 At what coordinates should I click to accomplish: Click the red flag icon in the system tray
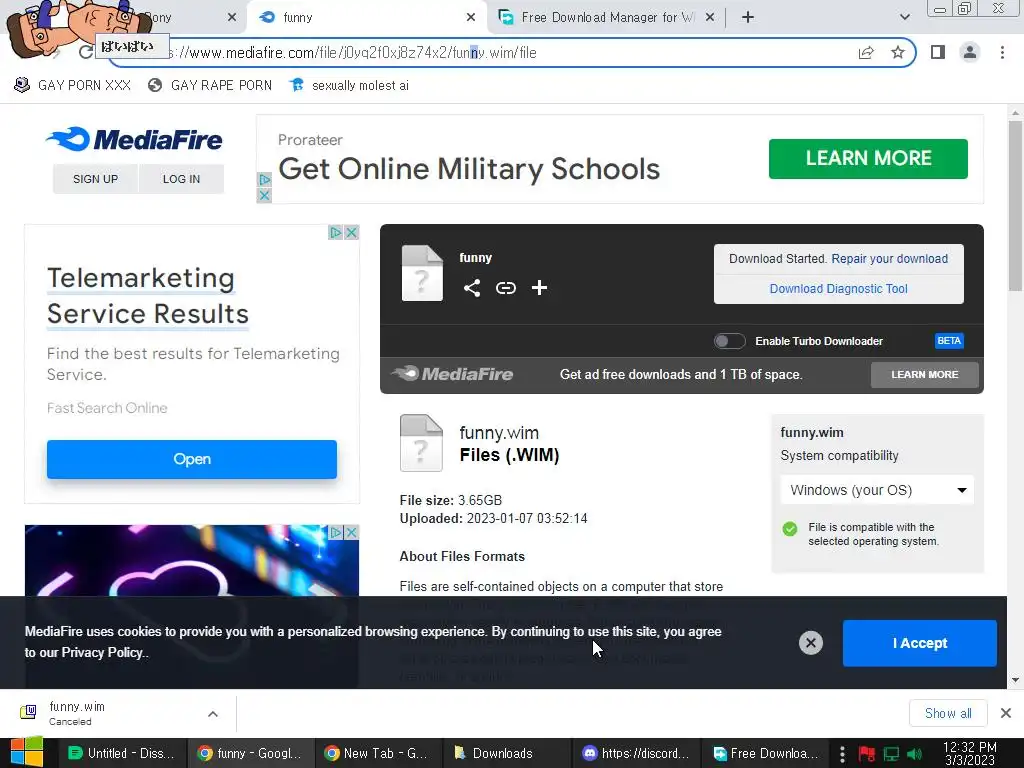(x=867, y=754)
